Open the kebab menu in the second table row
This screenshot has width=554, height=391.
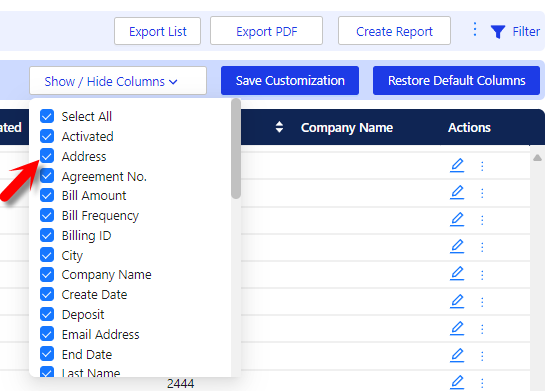point(482,193)
